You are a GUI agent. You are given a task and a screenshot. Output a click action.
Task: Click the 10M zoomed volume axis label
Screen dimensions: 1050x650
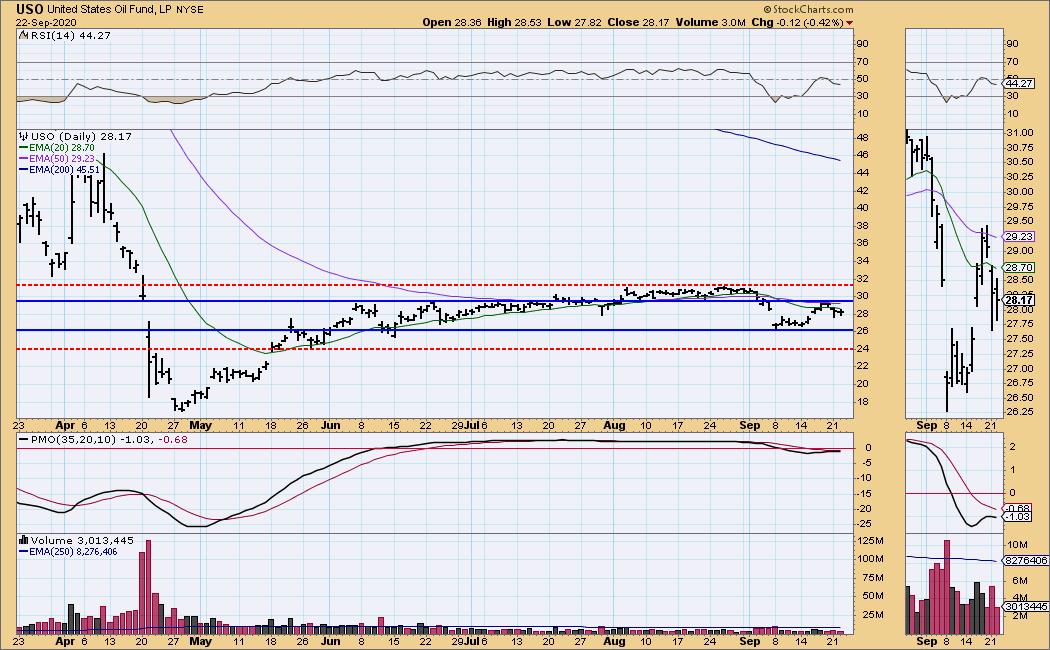coord(1019,545)
